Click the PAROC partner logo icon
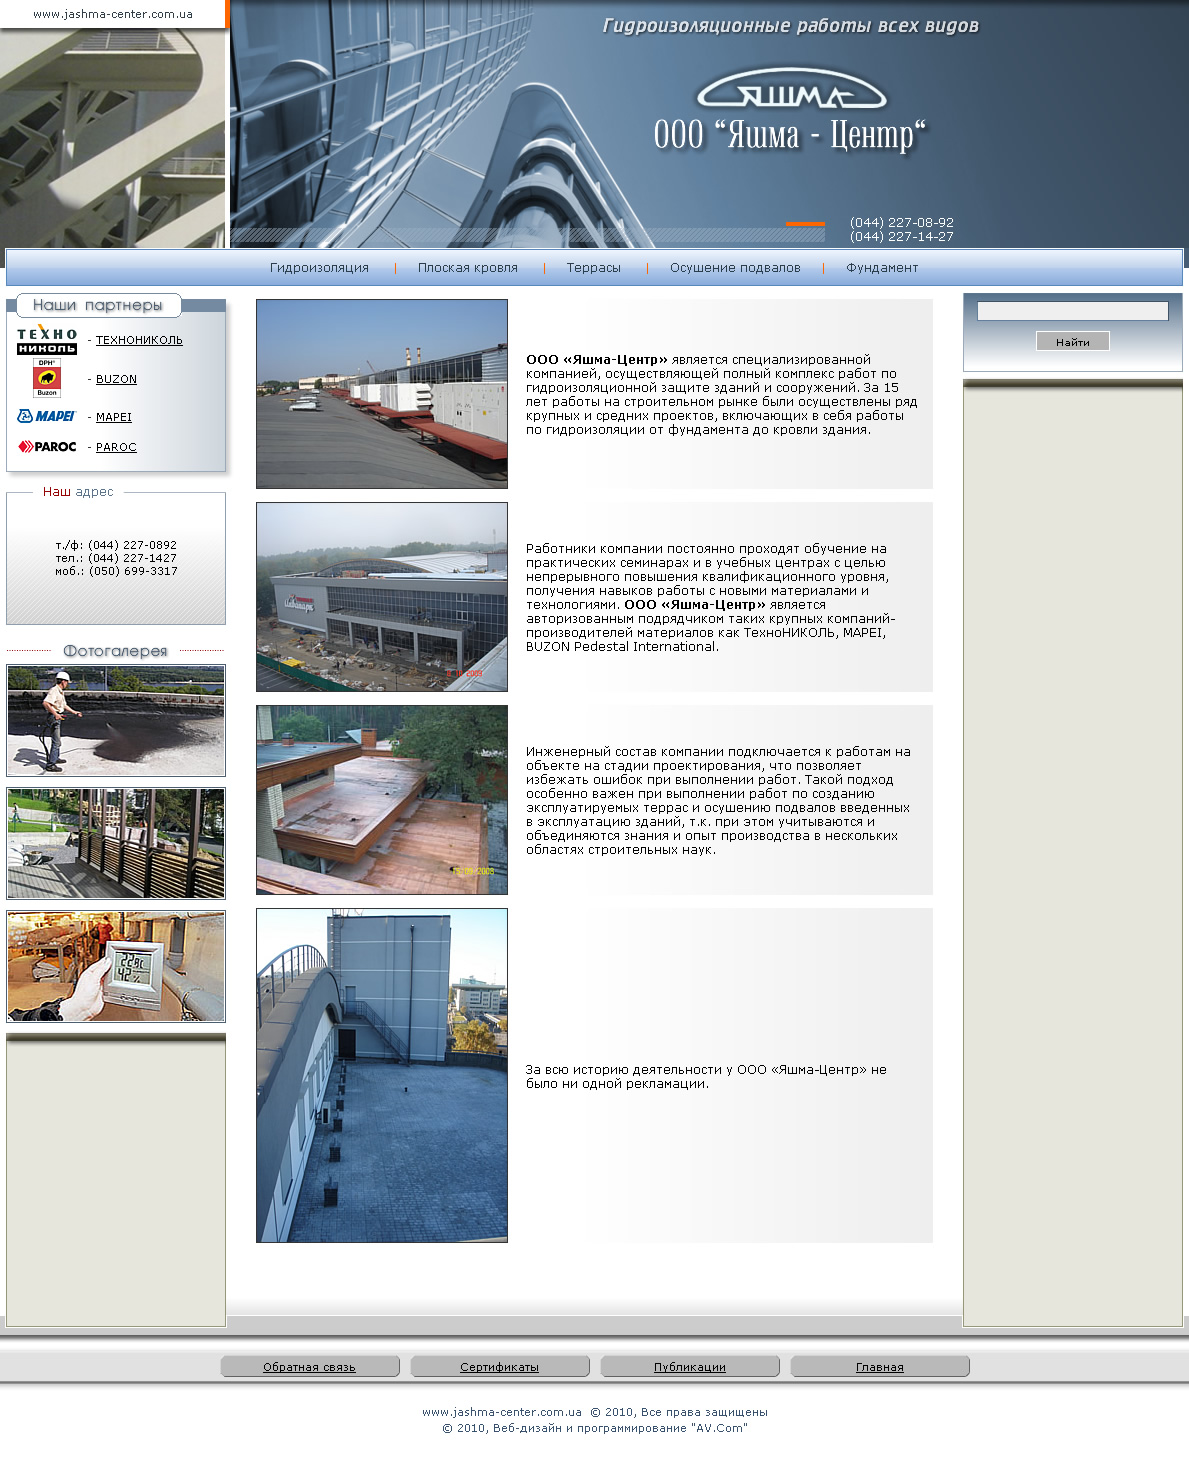 47,447
